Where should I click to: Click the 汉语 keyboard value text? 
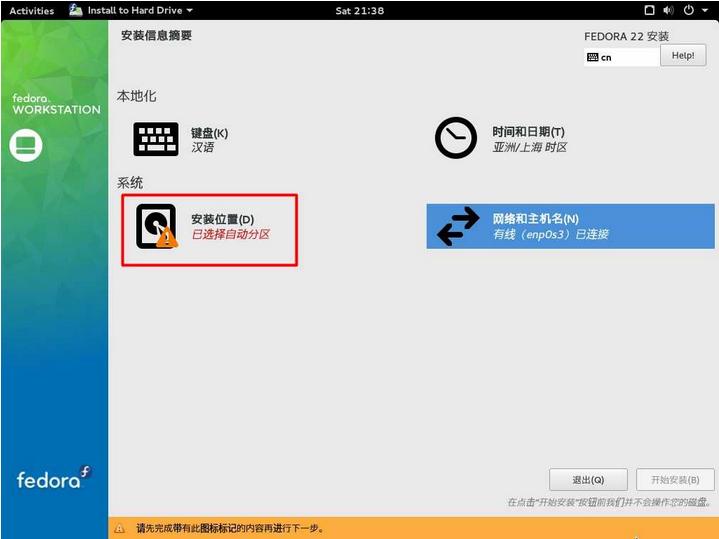point(203,147)
